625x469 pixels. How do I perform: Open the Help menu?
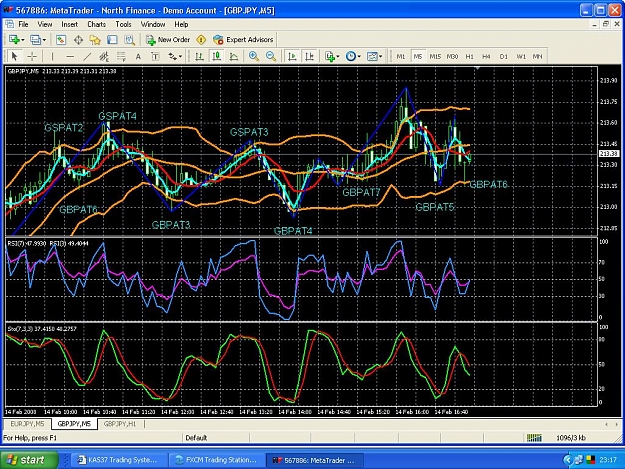click(x=181, y=24)
